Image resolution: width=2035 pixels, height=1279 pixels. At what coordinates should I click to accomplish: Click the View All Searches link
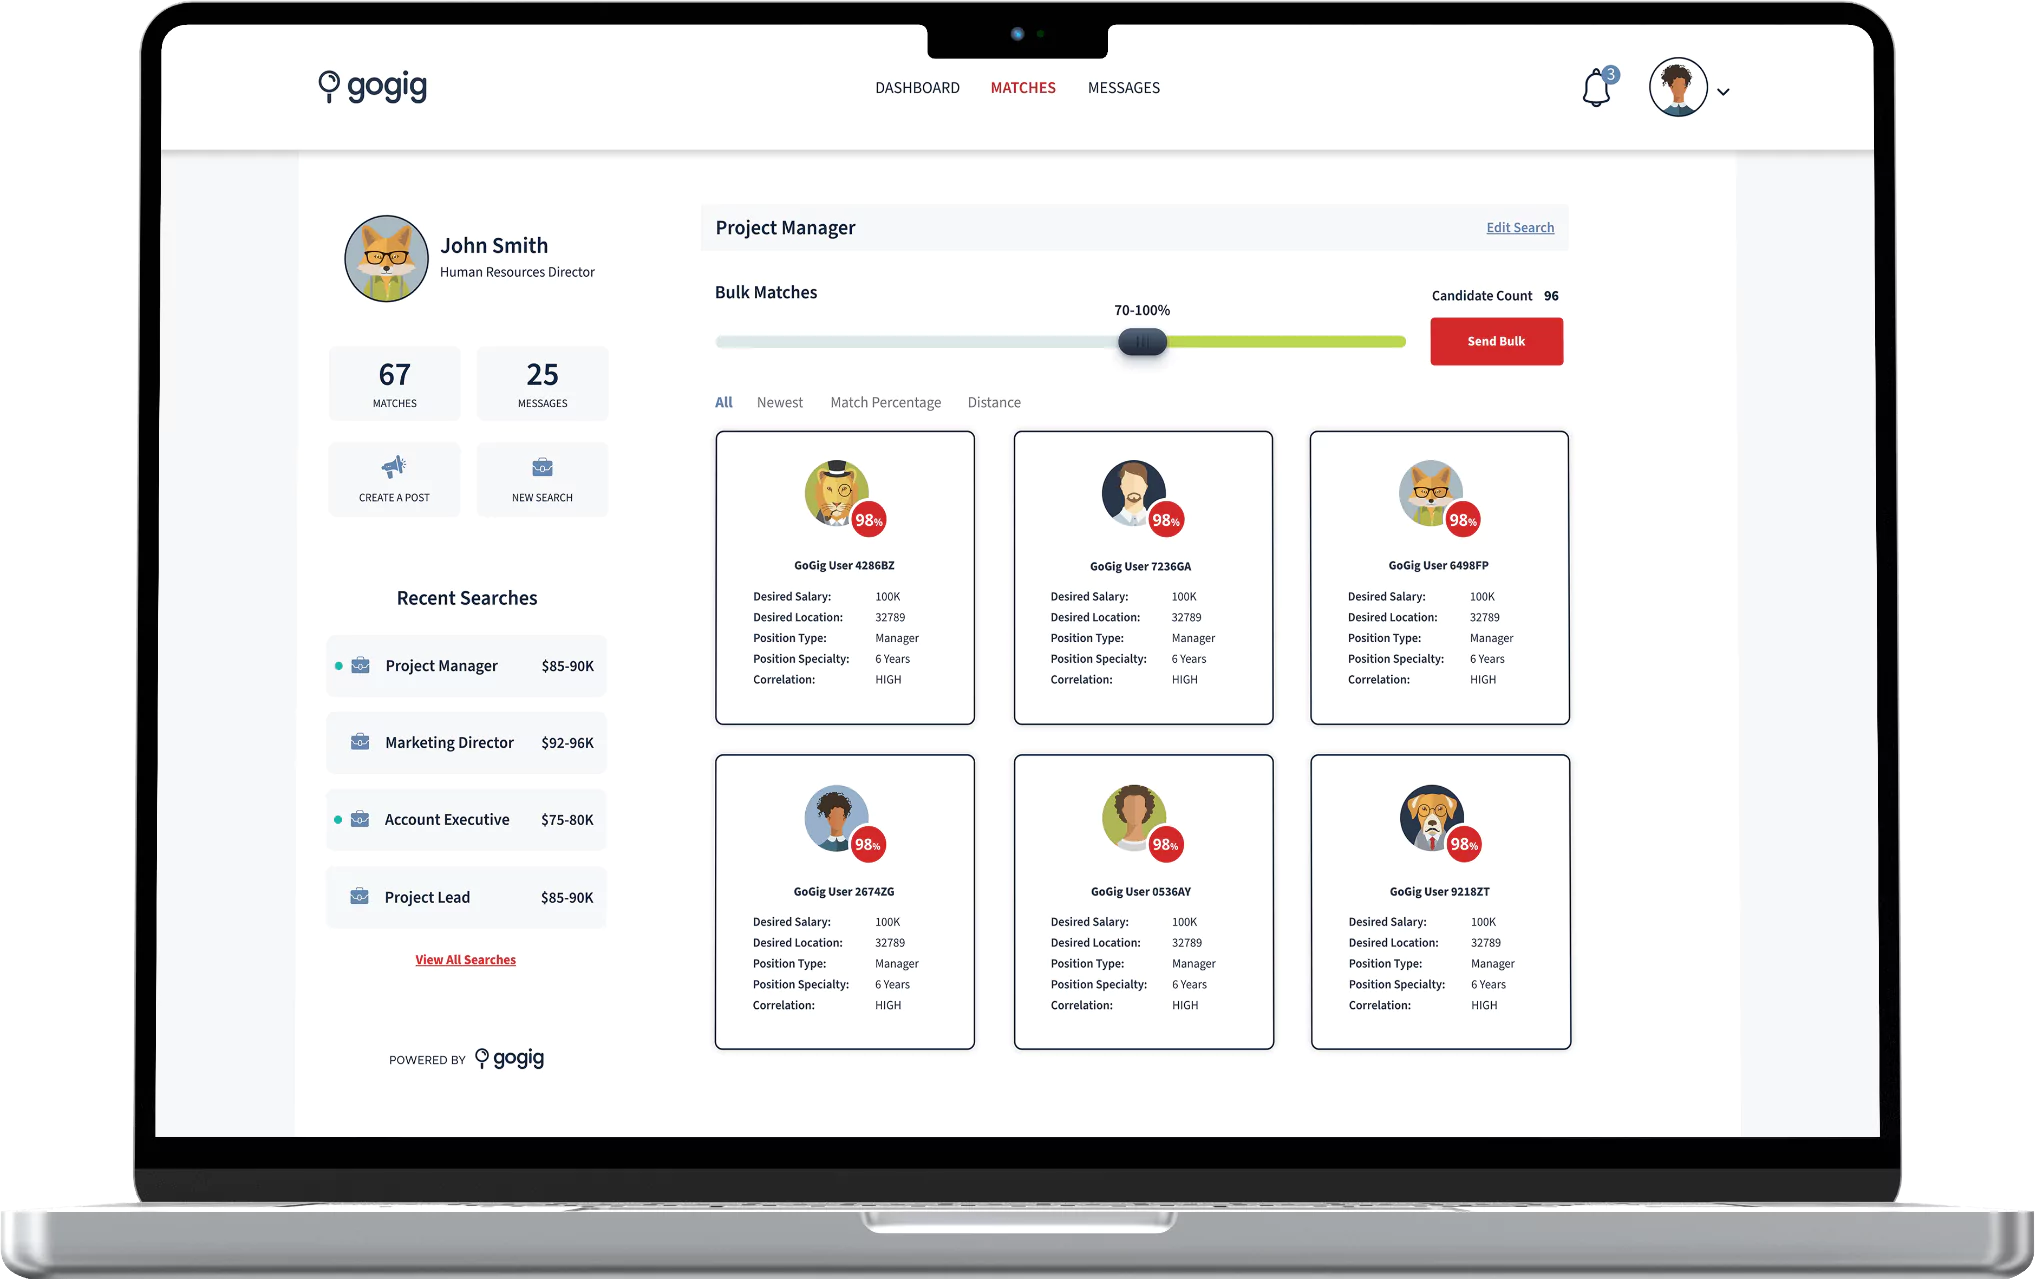tap(464, 959)
